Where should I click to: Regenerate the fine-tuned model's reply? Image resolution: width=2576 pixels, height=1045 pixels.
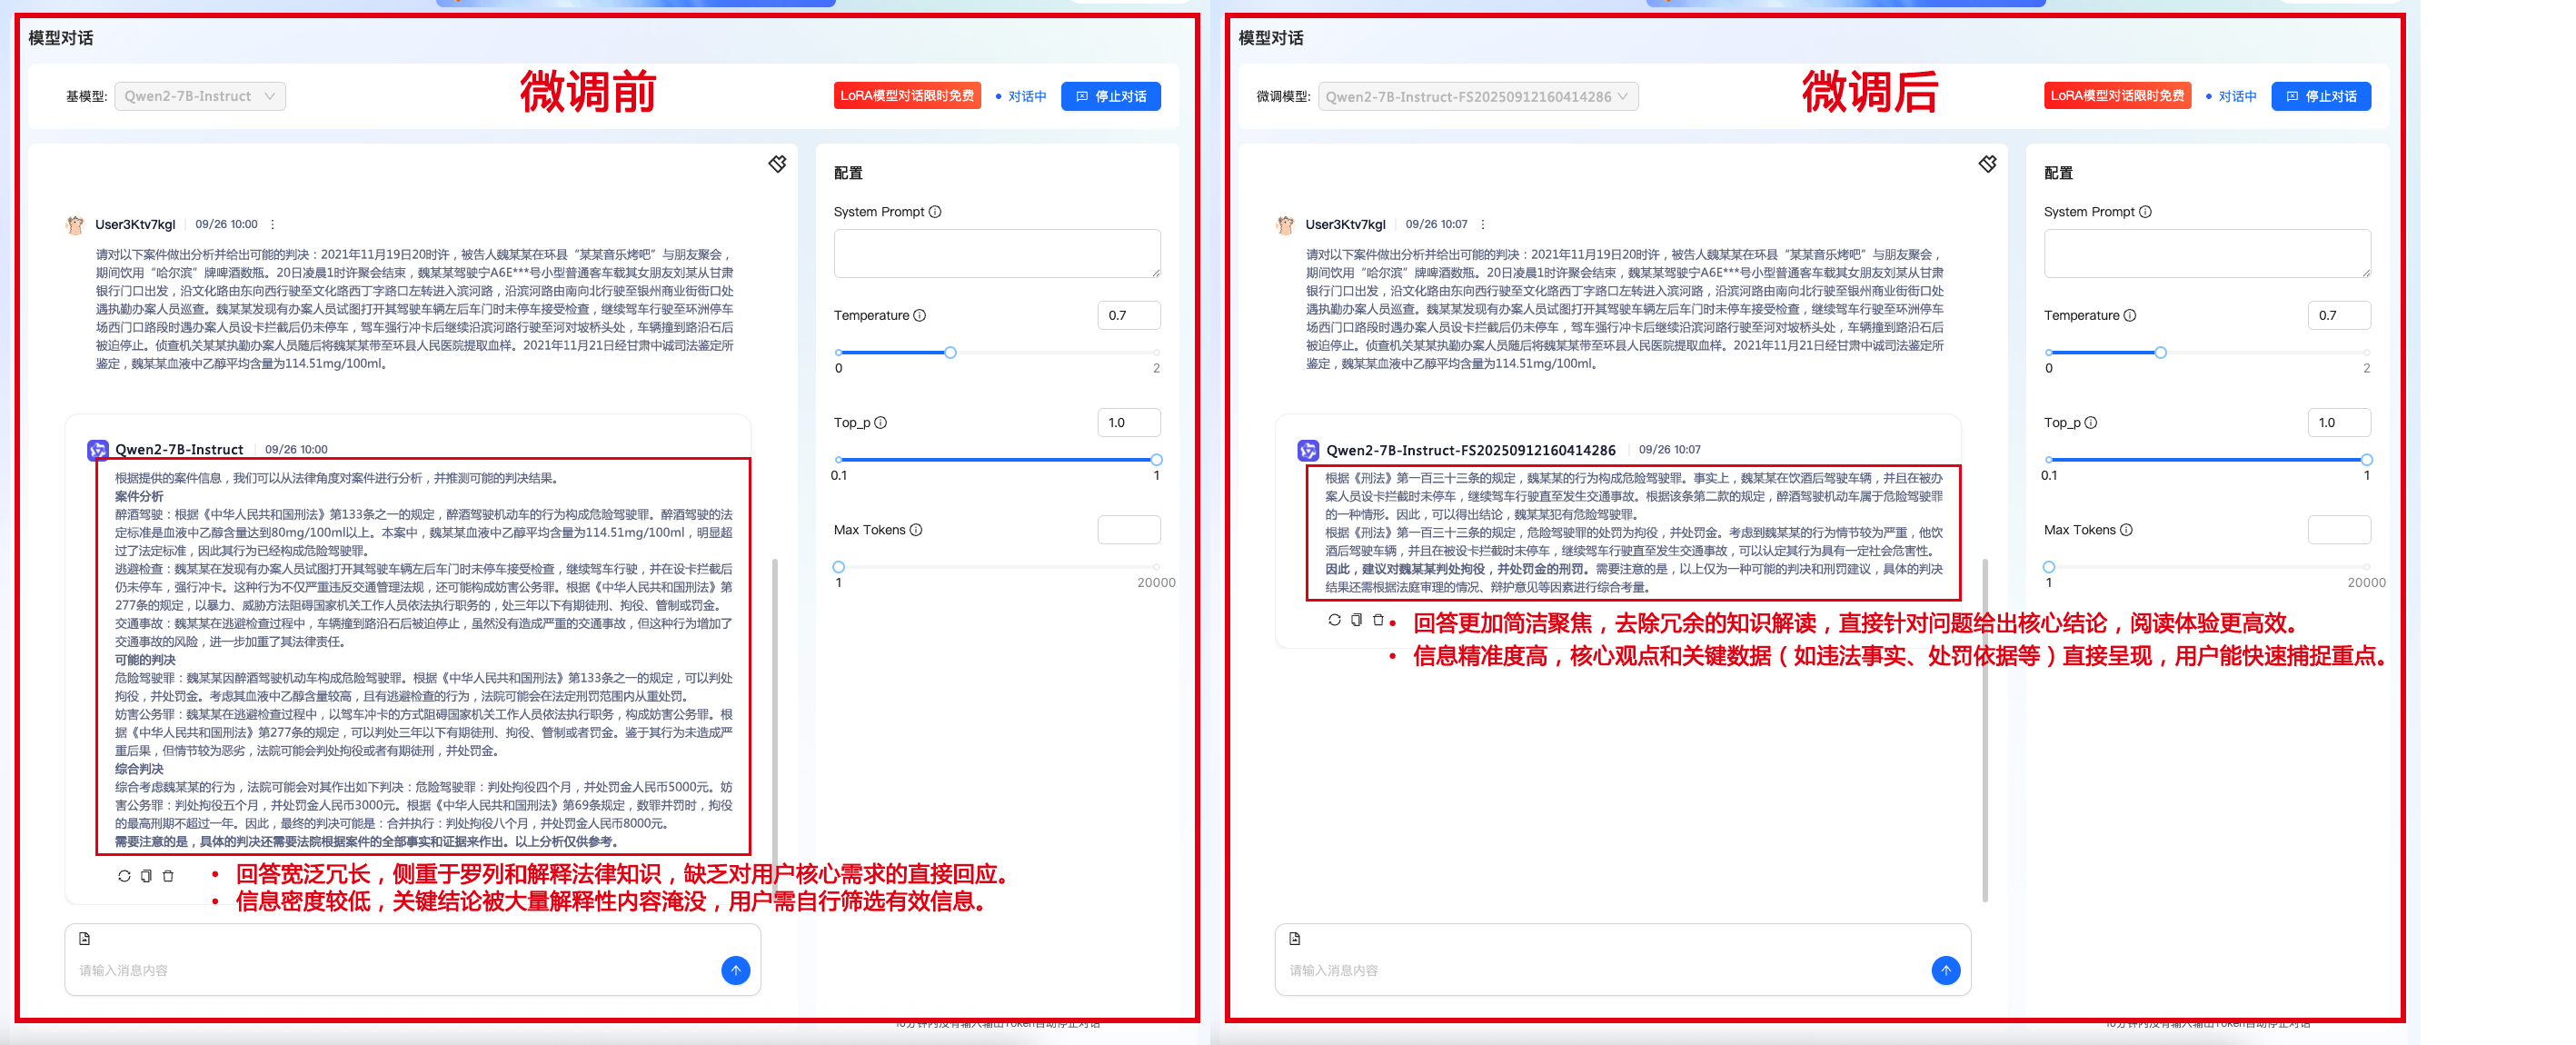1334,620
